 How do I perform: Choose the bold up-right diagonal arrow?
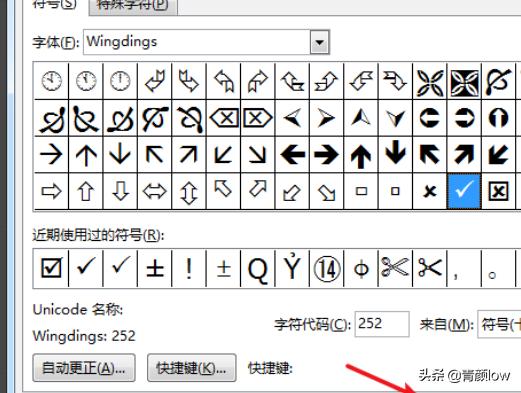pyautogui.click(x=464, y=154)
